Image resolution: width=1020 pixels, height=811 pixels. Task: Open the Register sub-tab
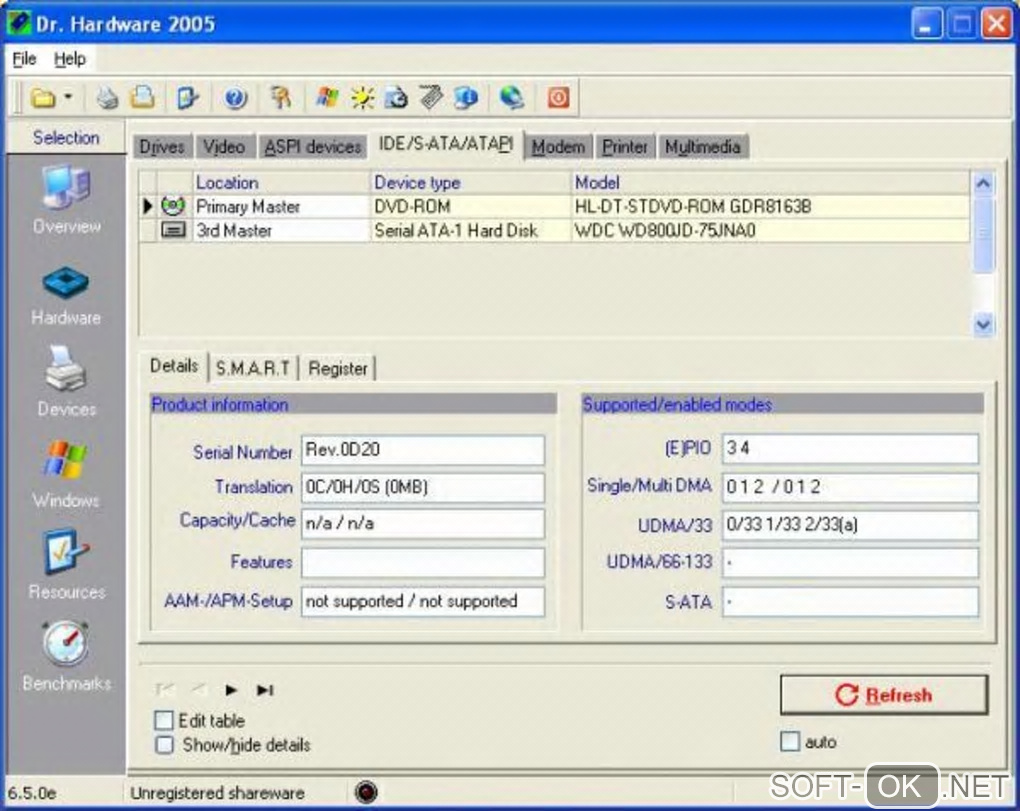click(338, 369)
